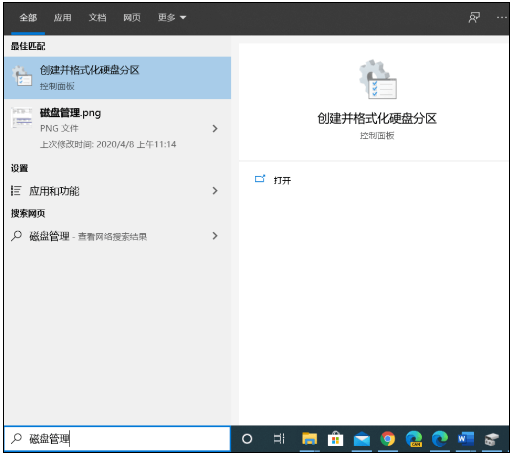Open web search result for 磁盘管理

point(118,236)
